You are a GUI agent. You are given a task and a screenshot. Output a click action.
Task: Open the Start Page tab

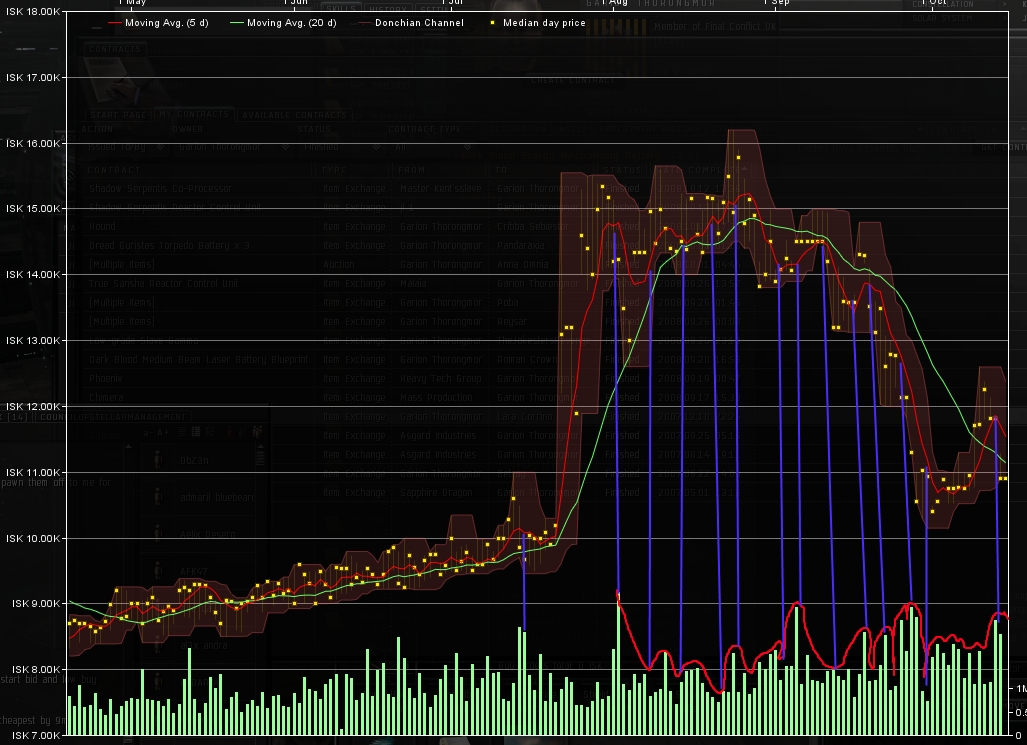click(x=120, y=115)
